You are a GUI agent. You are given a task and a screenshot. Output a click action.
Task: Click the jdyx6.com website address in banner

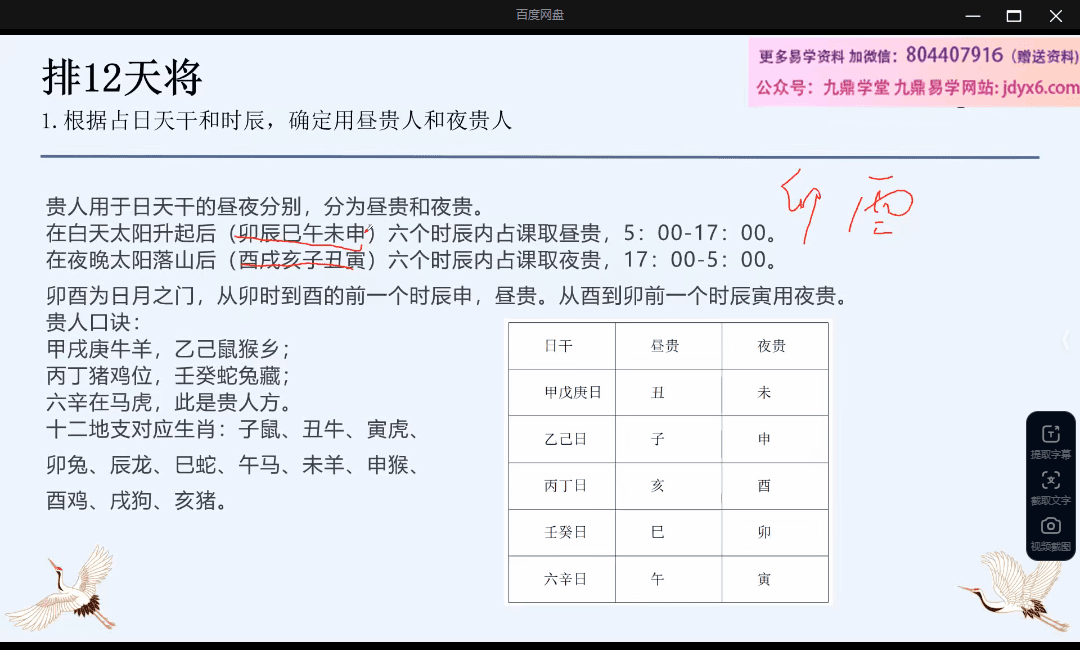click(1036, 88)
